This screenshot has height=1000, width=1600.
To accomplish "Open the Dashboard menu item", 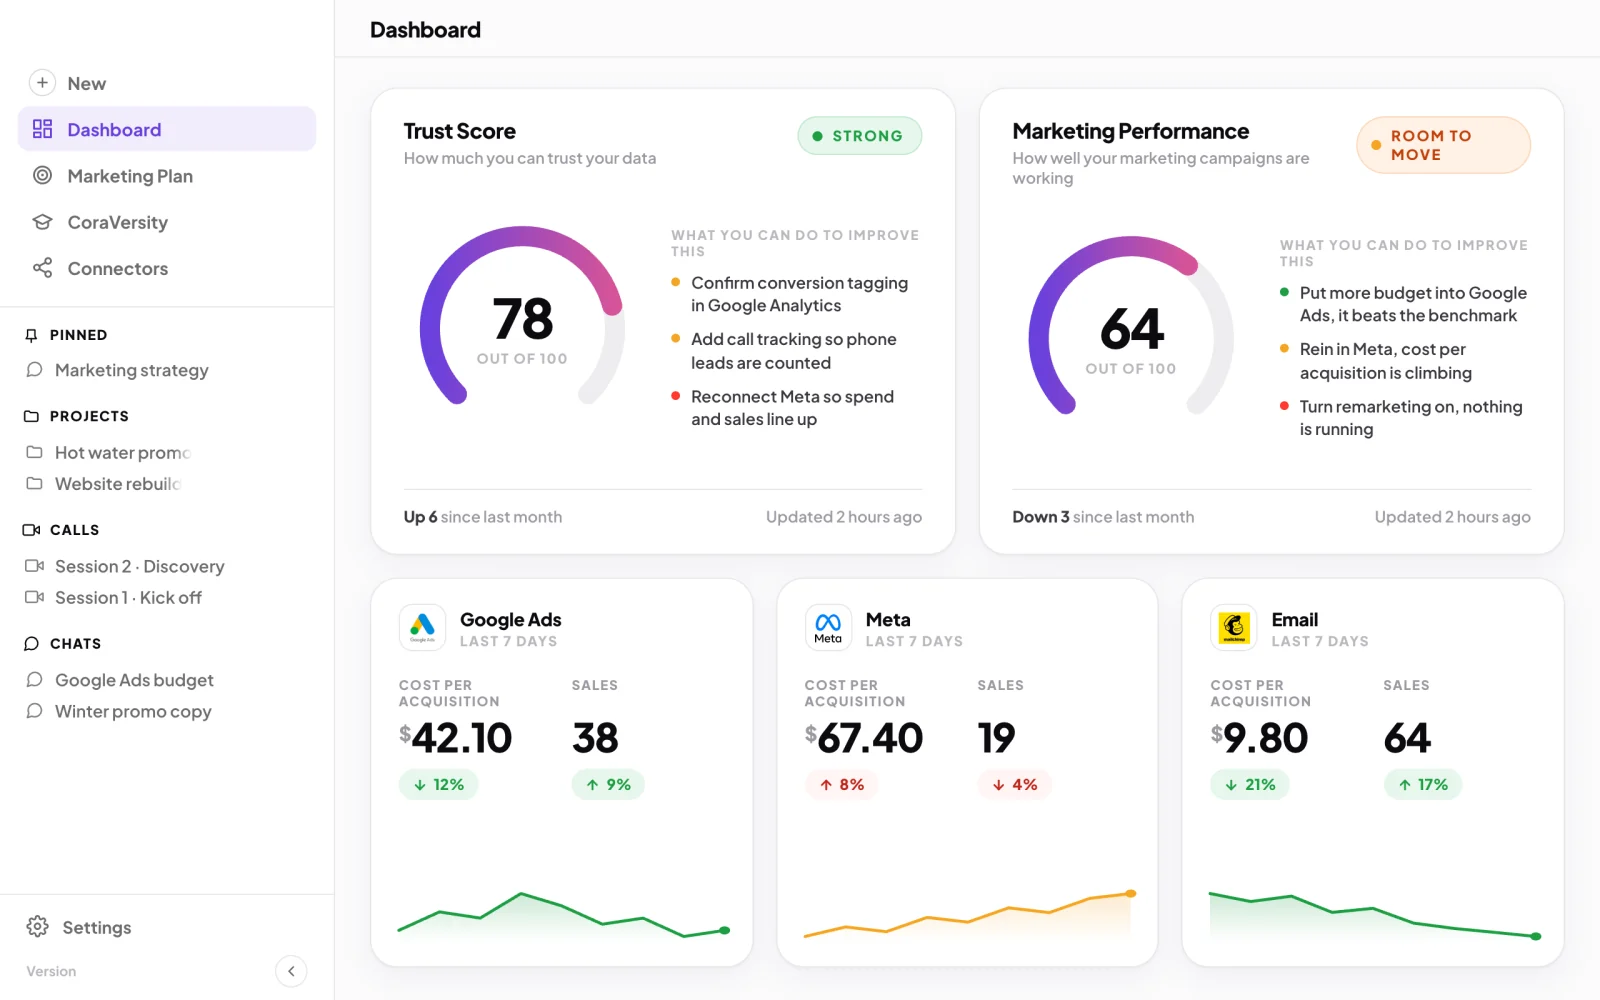I will (167, 129).
